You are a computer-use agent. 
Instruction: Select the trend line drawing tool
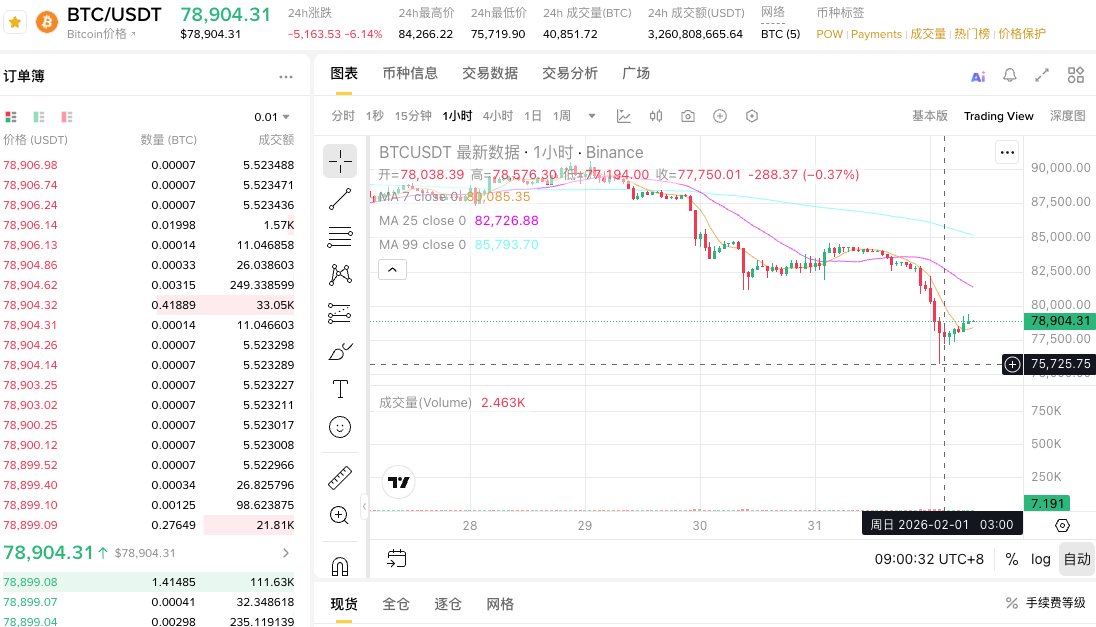tap(340, 199)
